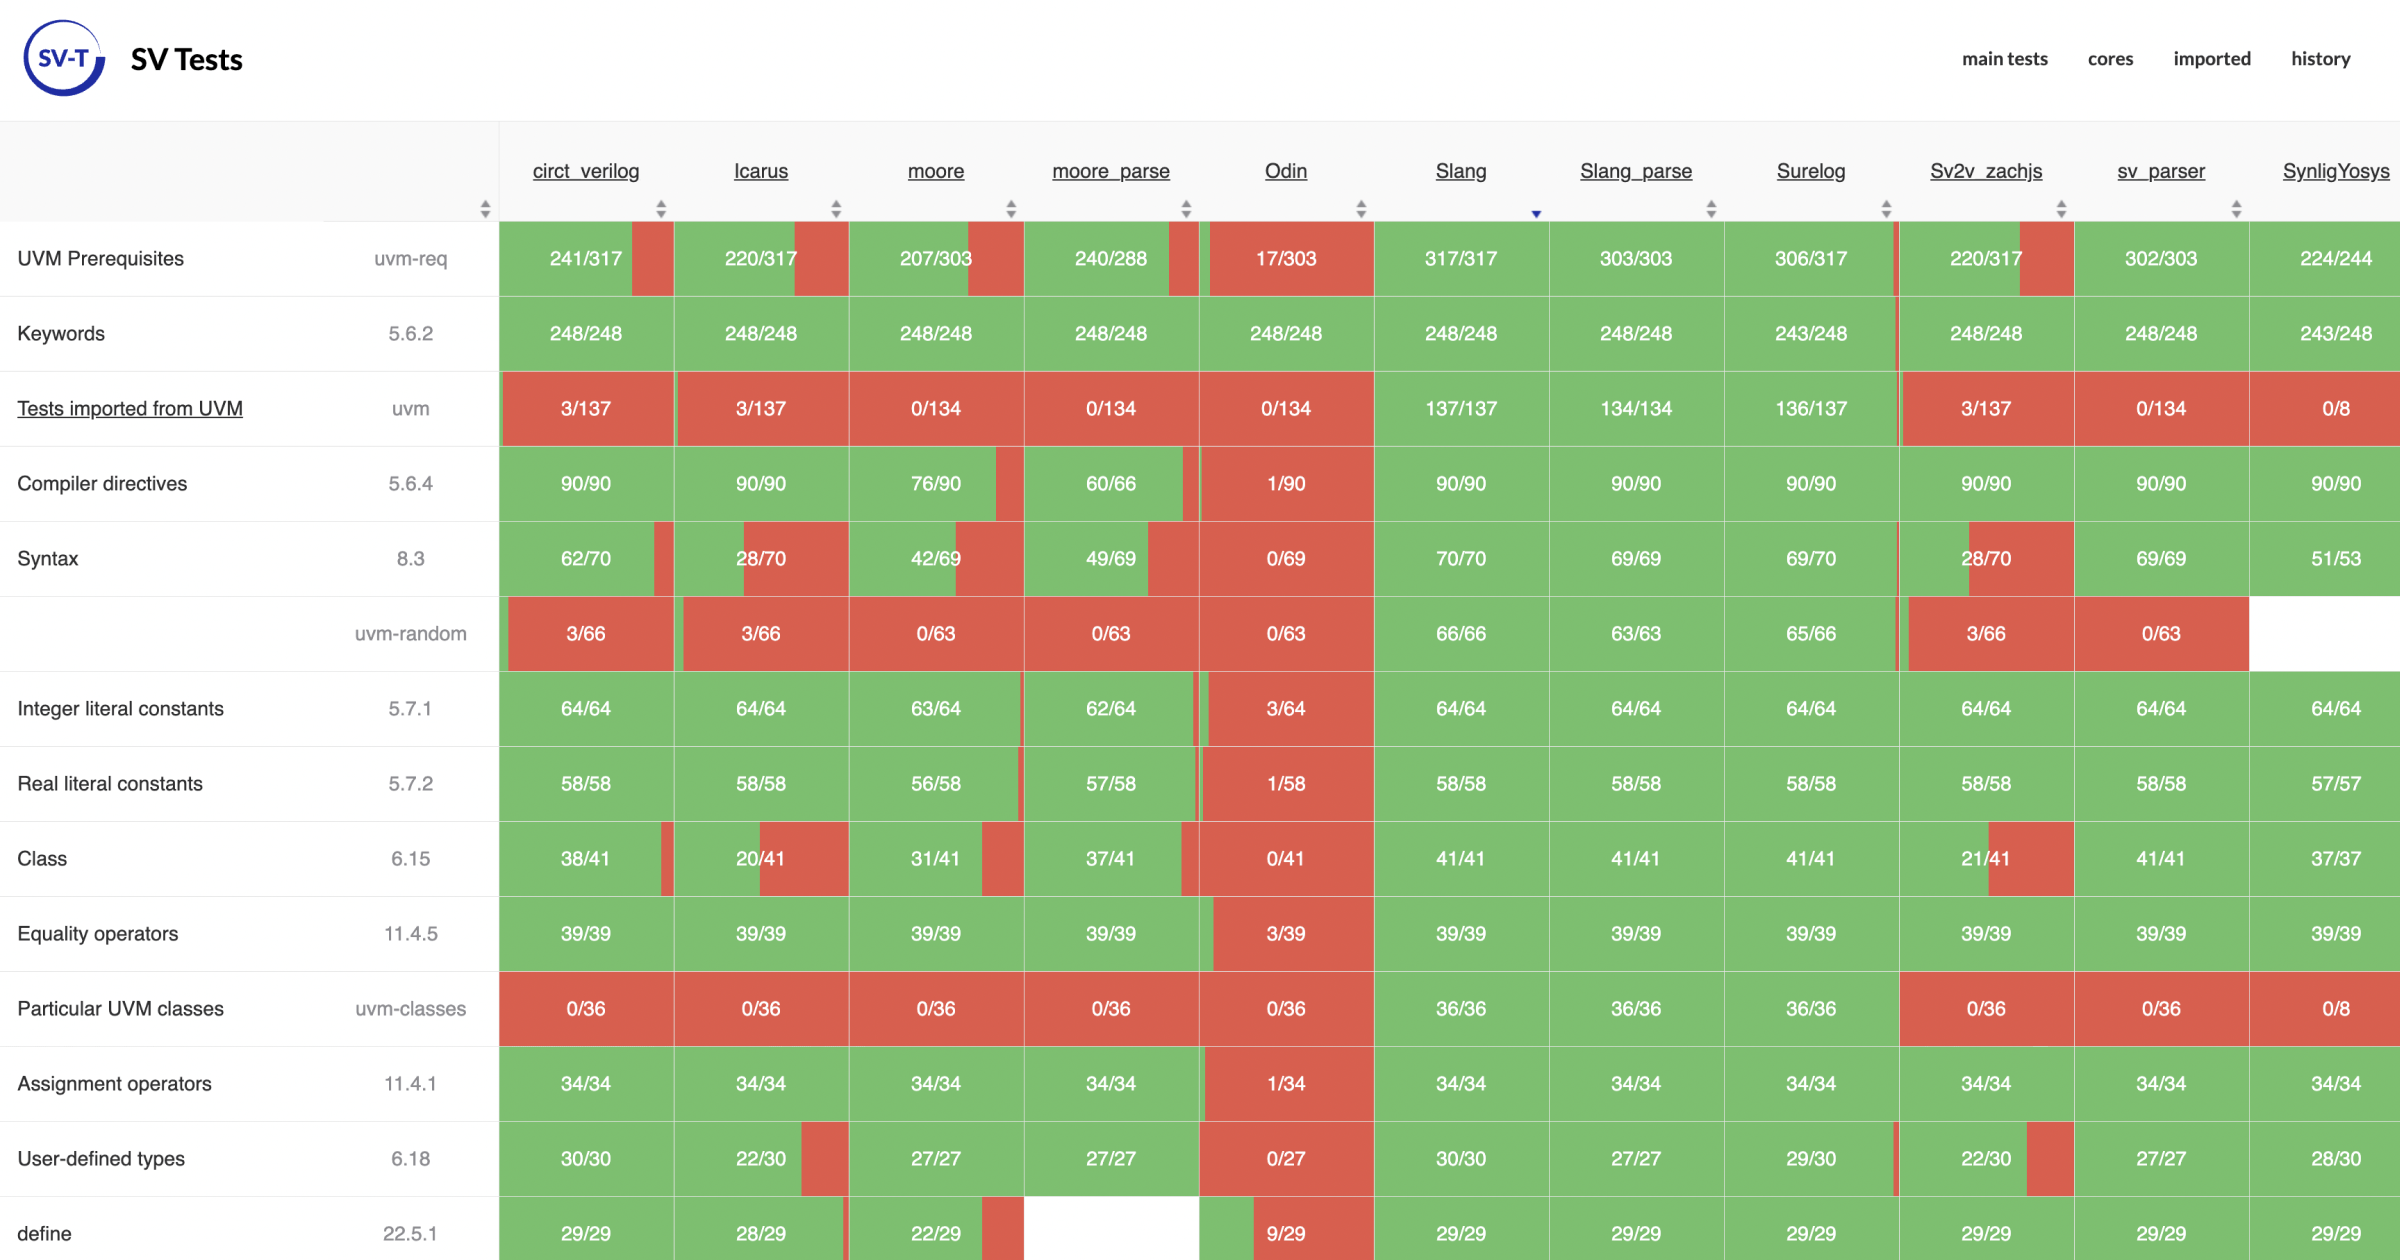Switch to the cores tab
2400x1260 pixels.
(2110, 59)
